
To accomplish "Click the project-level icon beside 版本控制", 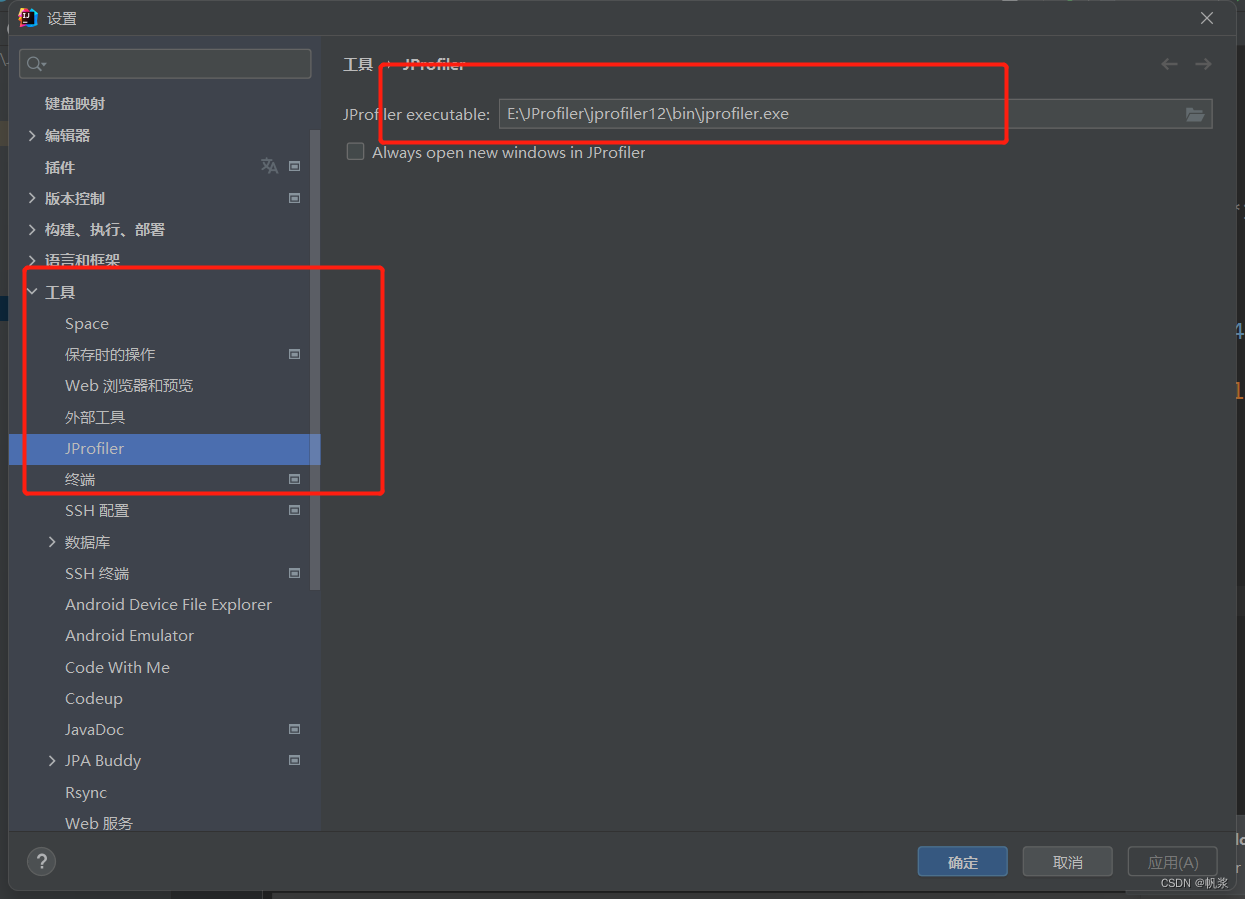I will pyautogui.click(x=295, y=198).
